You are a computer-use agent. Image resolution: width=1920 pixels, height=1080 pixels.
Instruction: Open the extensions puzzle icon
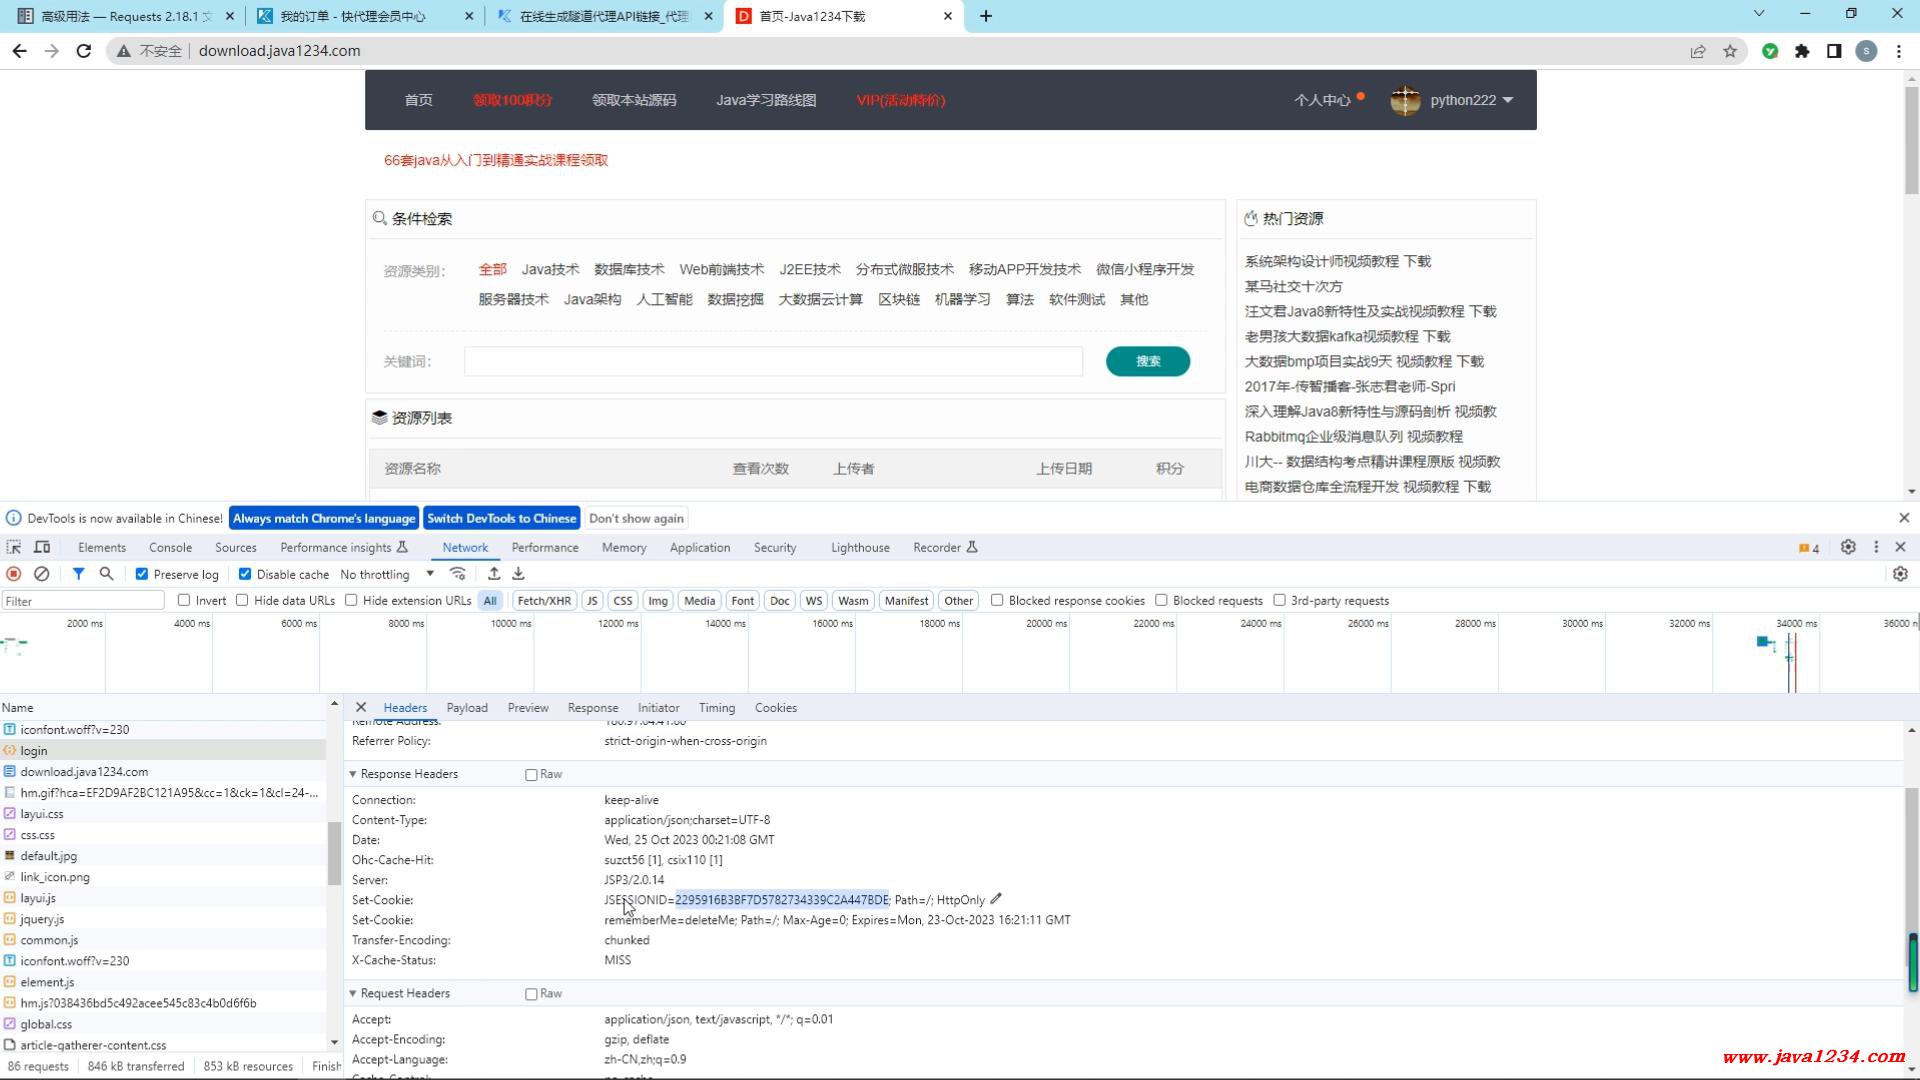coord(1802,51)
